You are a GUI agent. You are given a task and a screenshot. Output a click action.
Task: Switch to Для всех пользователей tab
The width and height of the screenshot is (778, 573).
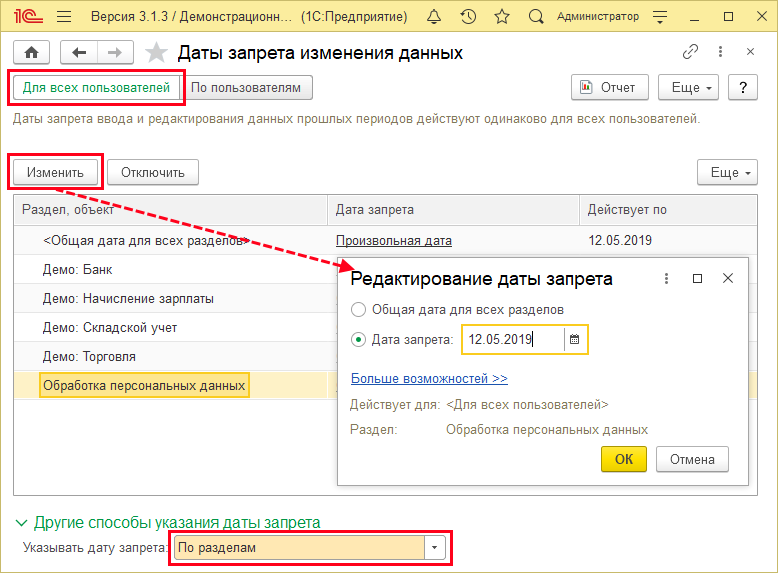pos(96,88)
